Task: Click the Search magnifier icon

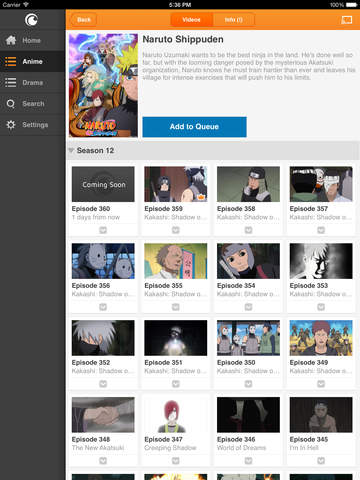Action: (x=11, y=104)
